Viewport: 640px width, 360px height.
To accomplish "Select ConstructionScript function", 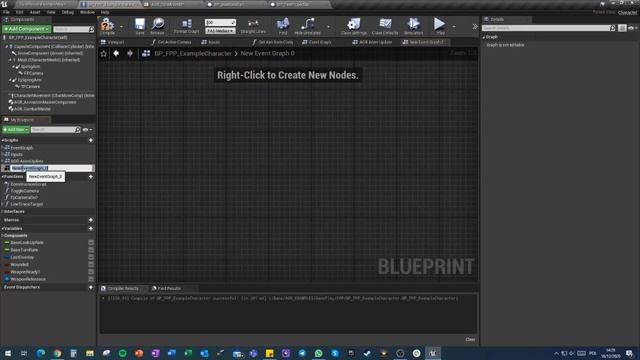I will [x=28, y=184].
